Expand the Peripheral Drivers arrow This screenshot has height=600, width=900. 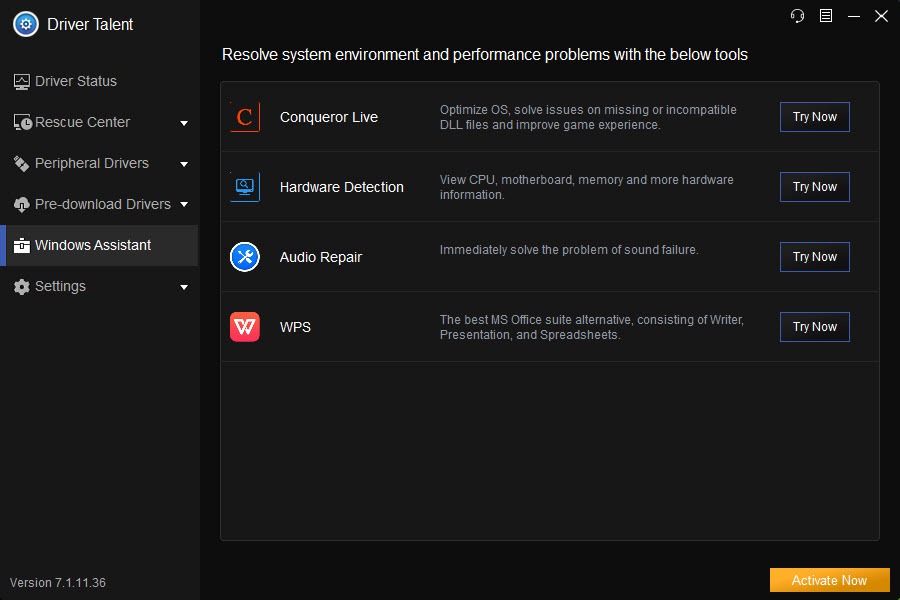coord(184,164)
